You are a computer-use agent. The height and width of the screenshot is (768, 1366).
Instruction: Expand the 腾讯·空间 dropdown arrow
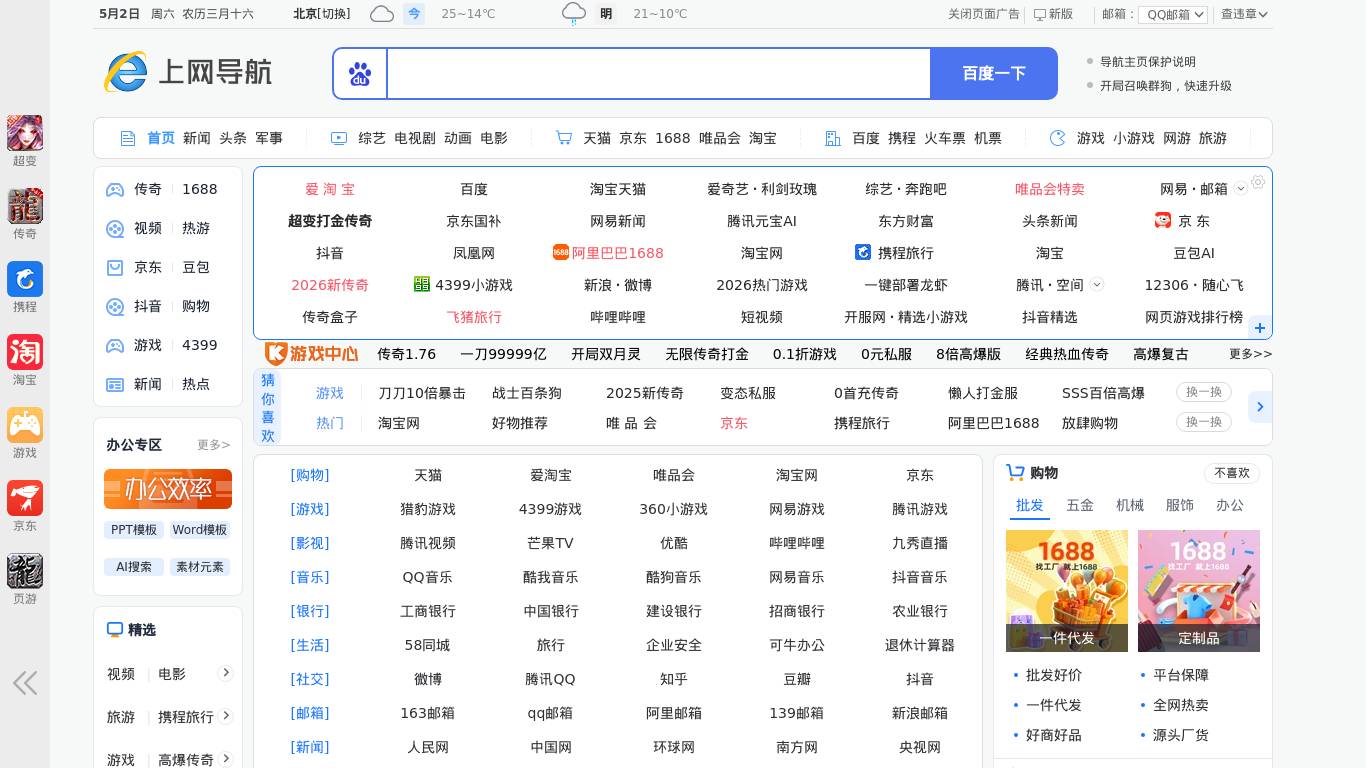click(1097, 284)
